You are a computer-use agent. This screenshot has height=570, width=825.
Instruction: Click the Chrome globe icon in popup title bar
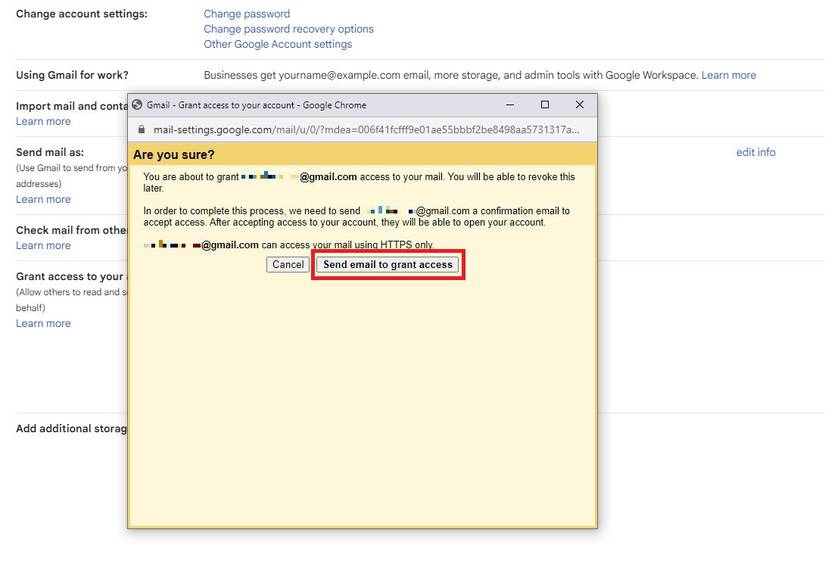pos(137,105)
